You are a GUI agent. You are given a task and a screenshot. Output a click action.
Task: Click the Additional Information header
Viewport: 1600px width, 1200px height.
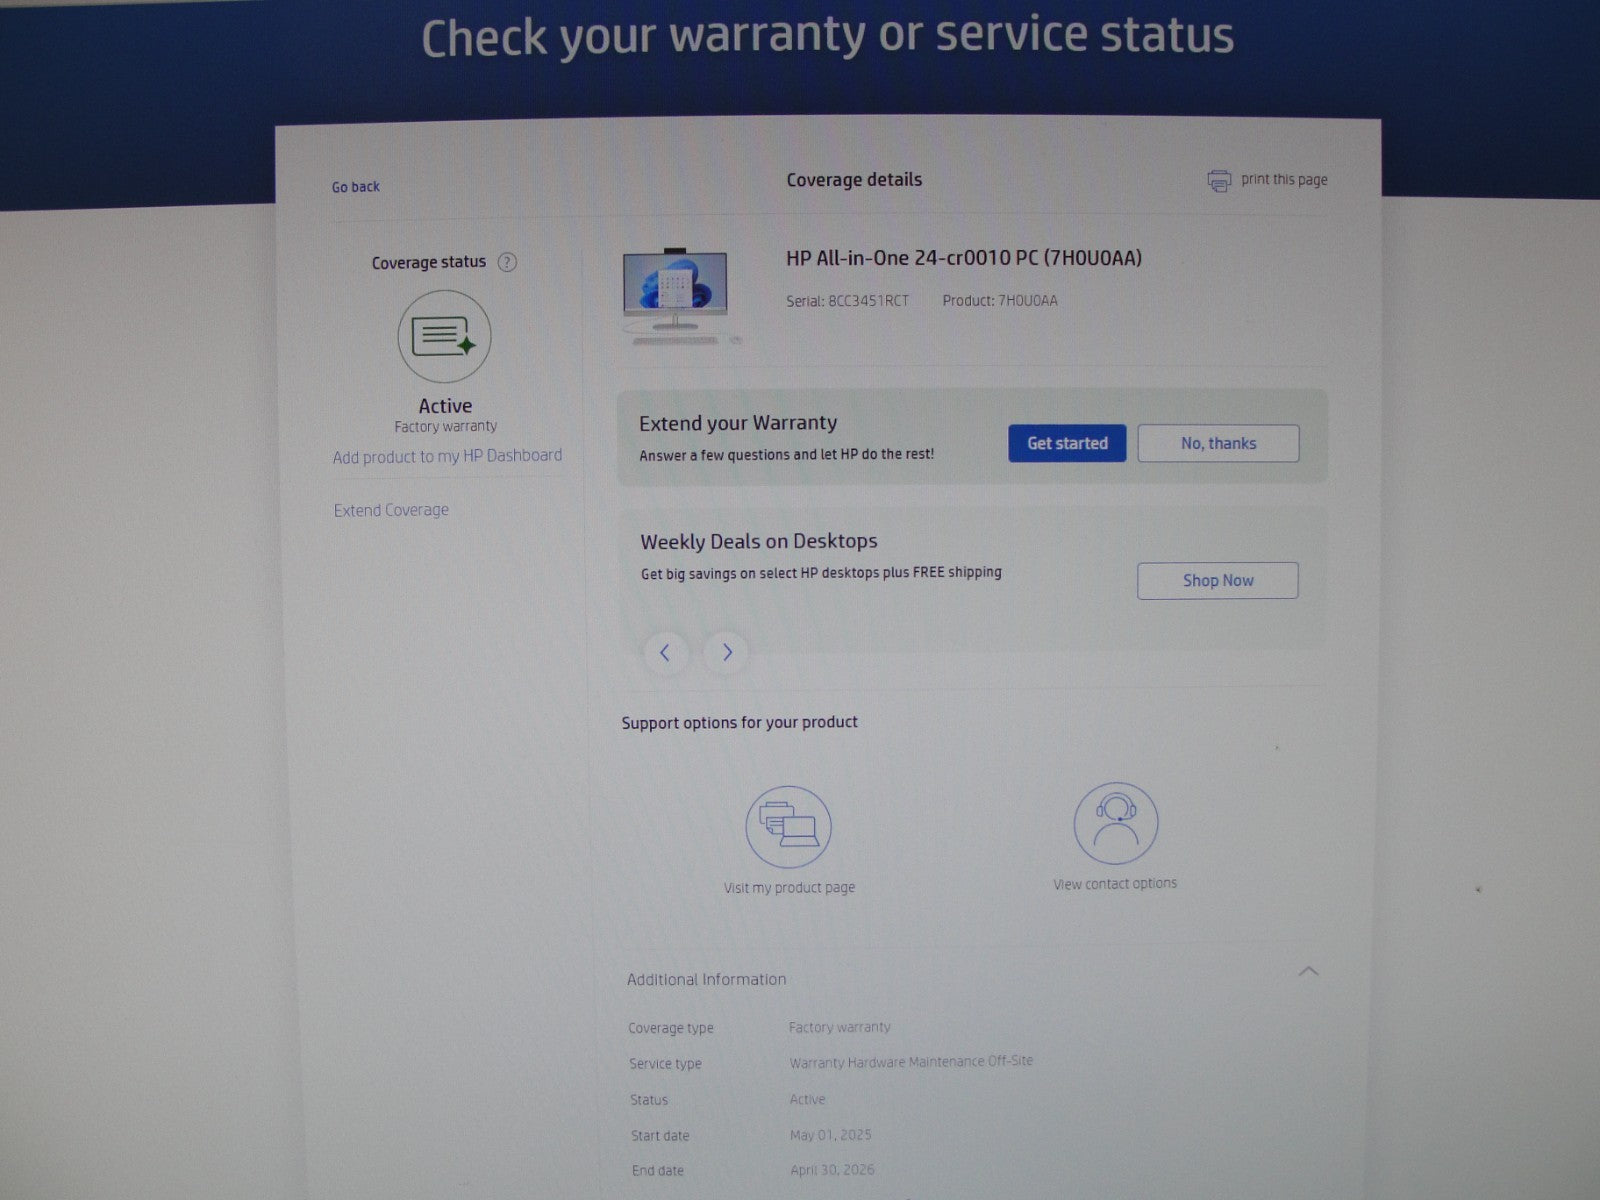point(706,980)
